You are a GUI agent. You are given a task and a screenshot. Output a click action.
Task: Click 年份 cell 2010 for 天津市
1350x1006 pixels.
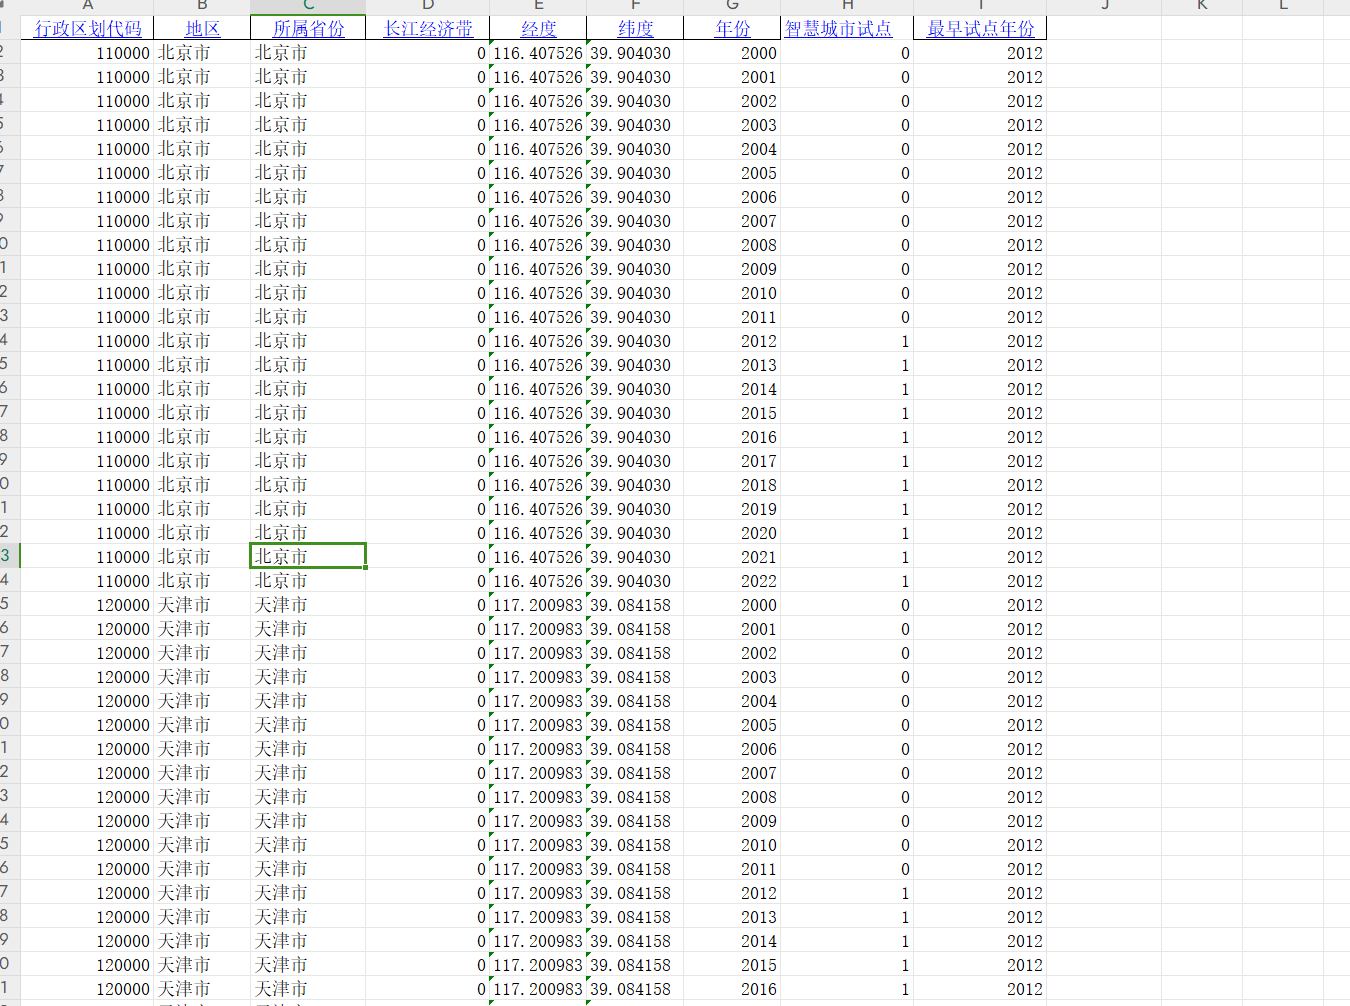(x=732, y=845)
